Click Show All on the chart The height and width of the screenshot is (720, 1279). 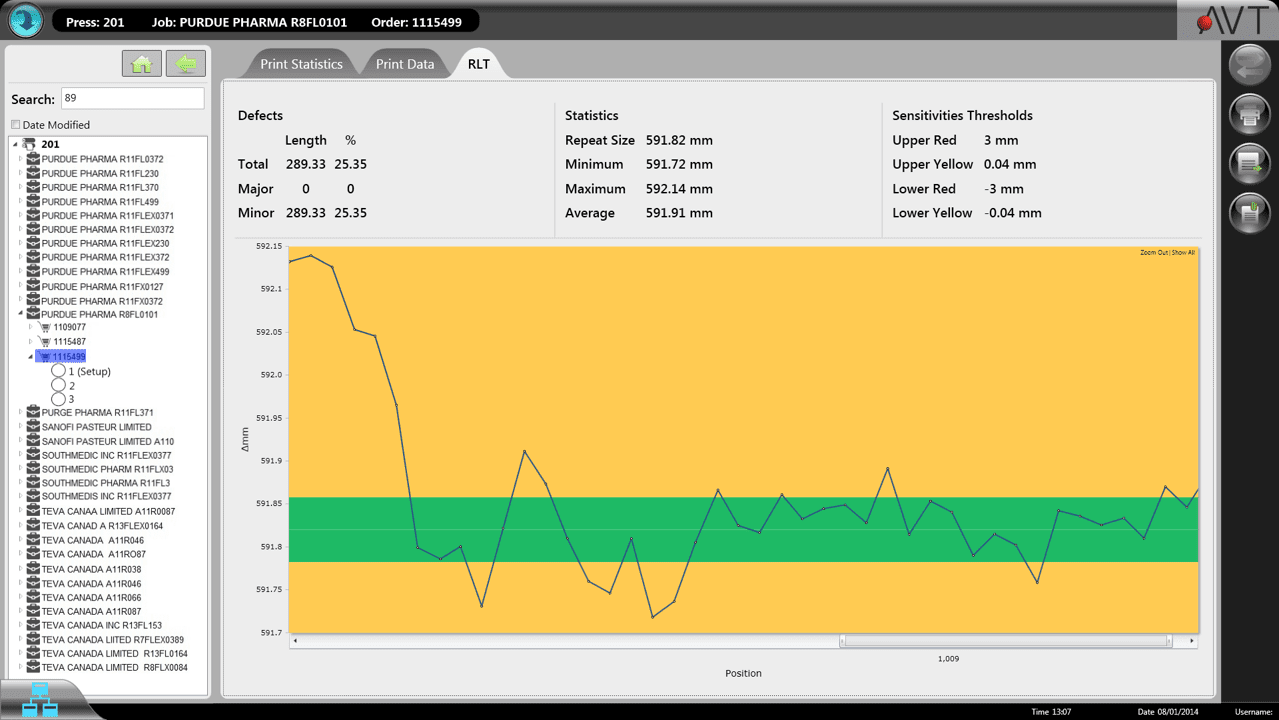coord(1183,252)
